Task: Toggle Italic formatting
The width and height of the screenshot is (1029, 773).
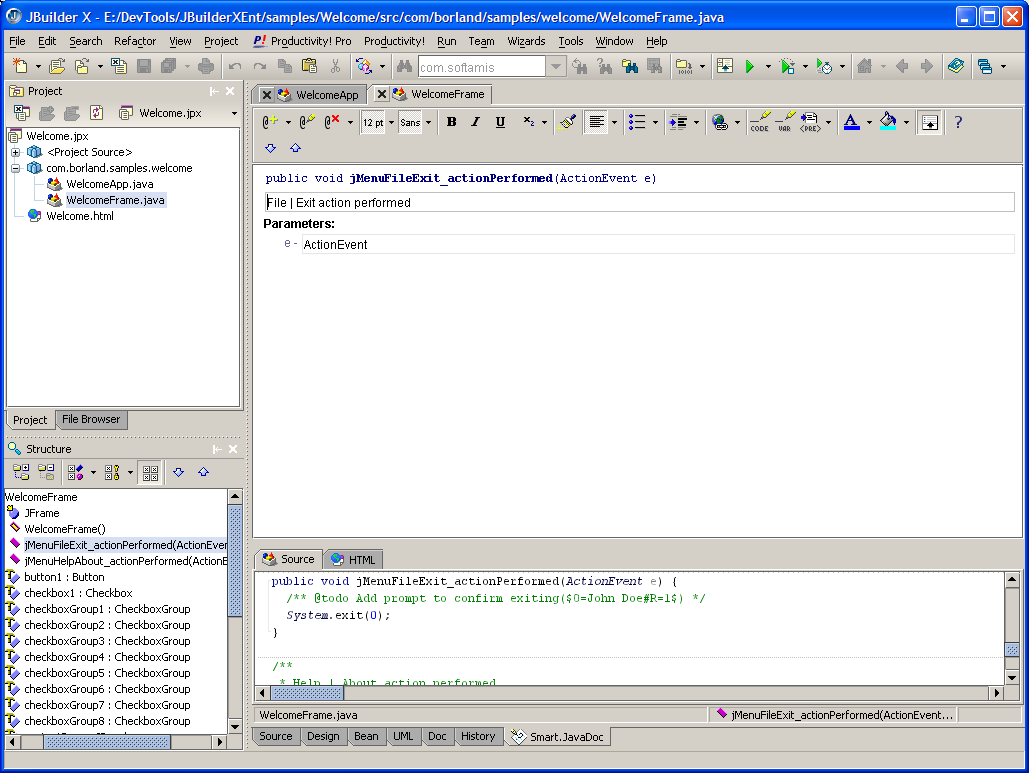Action: point(475,122)
